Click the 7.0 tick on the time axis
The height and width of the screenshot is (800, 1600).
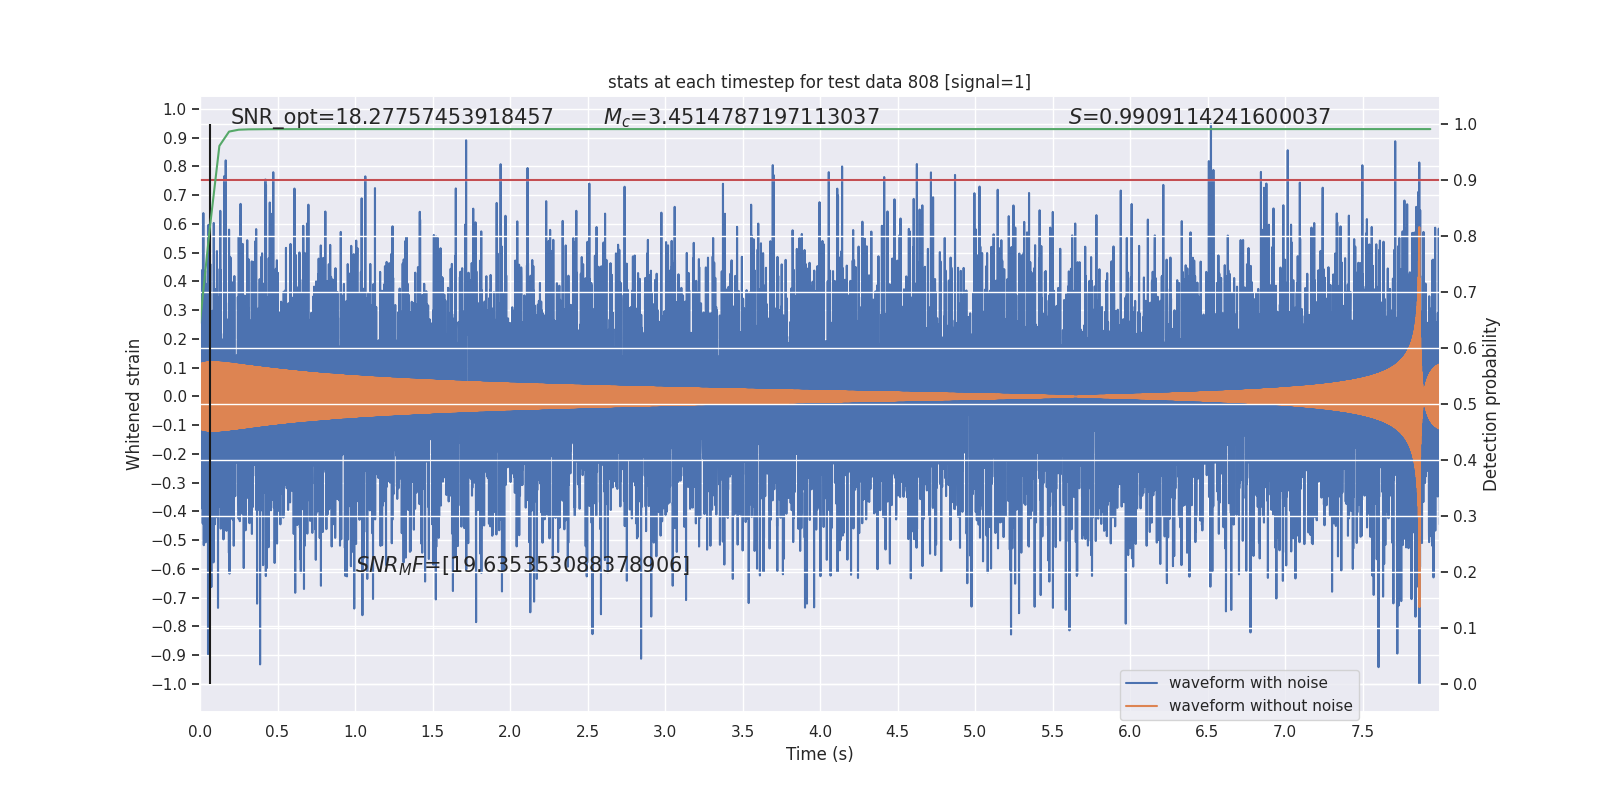click(x=1284, y=732)
